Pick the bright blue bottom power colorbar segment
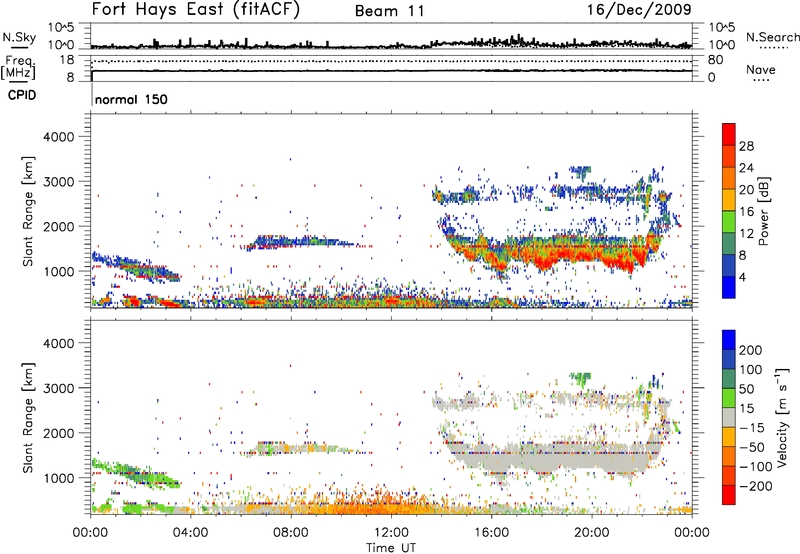 (x=729, y=287)
